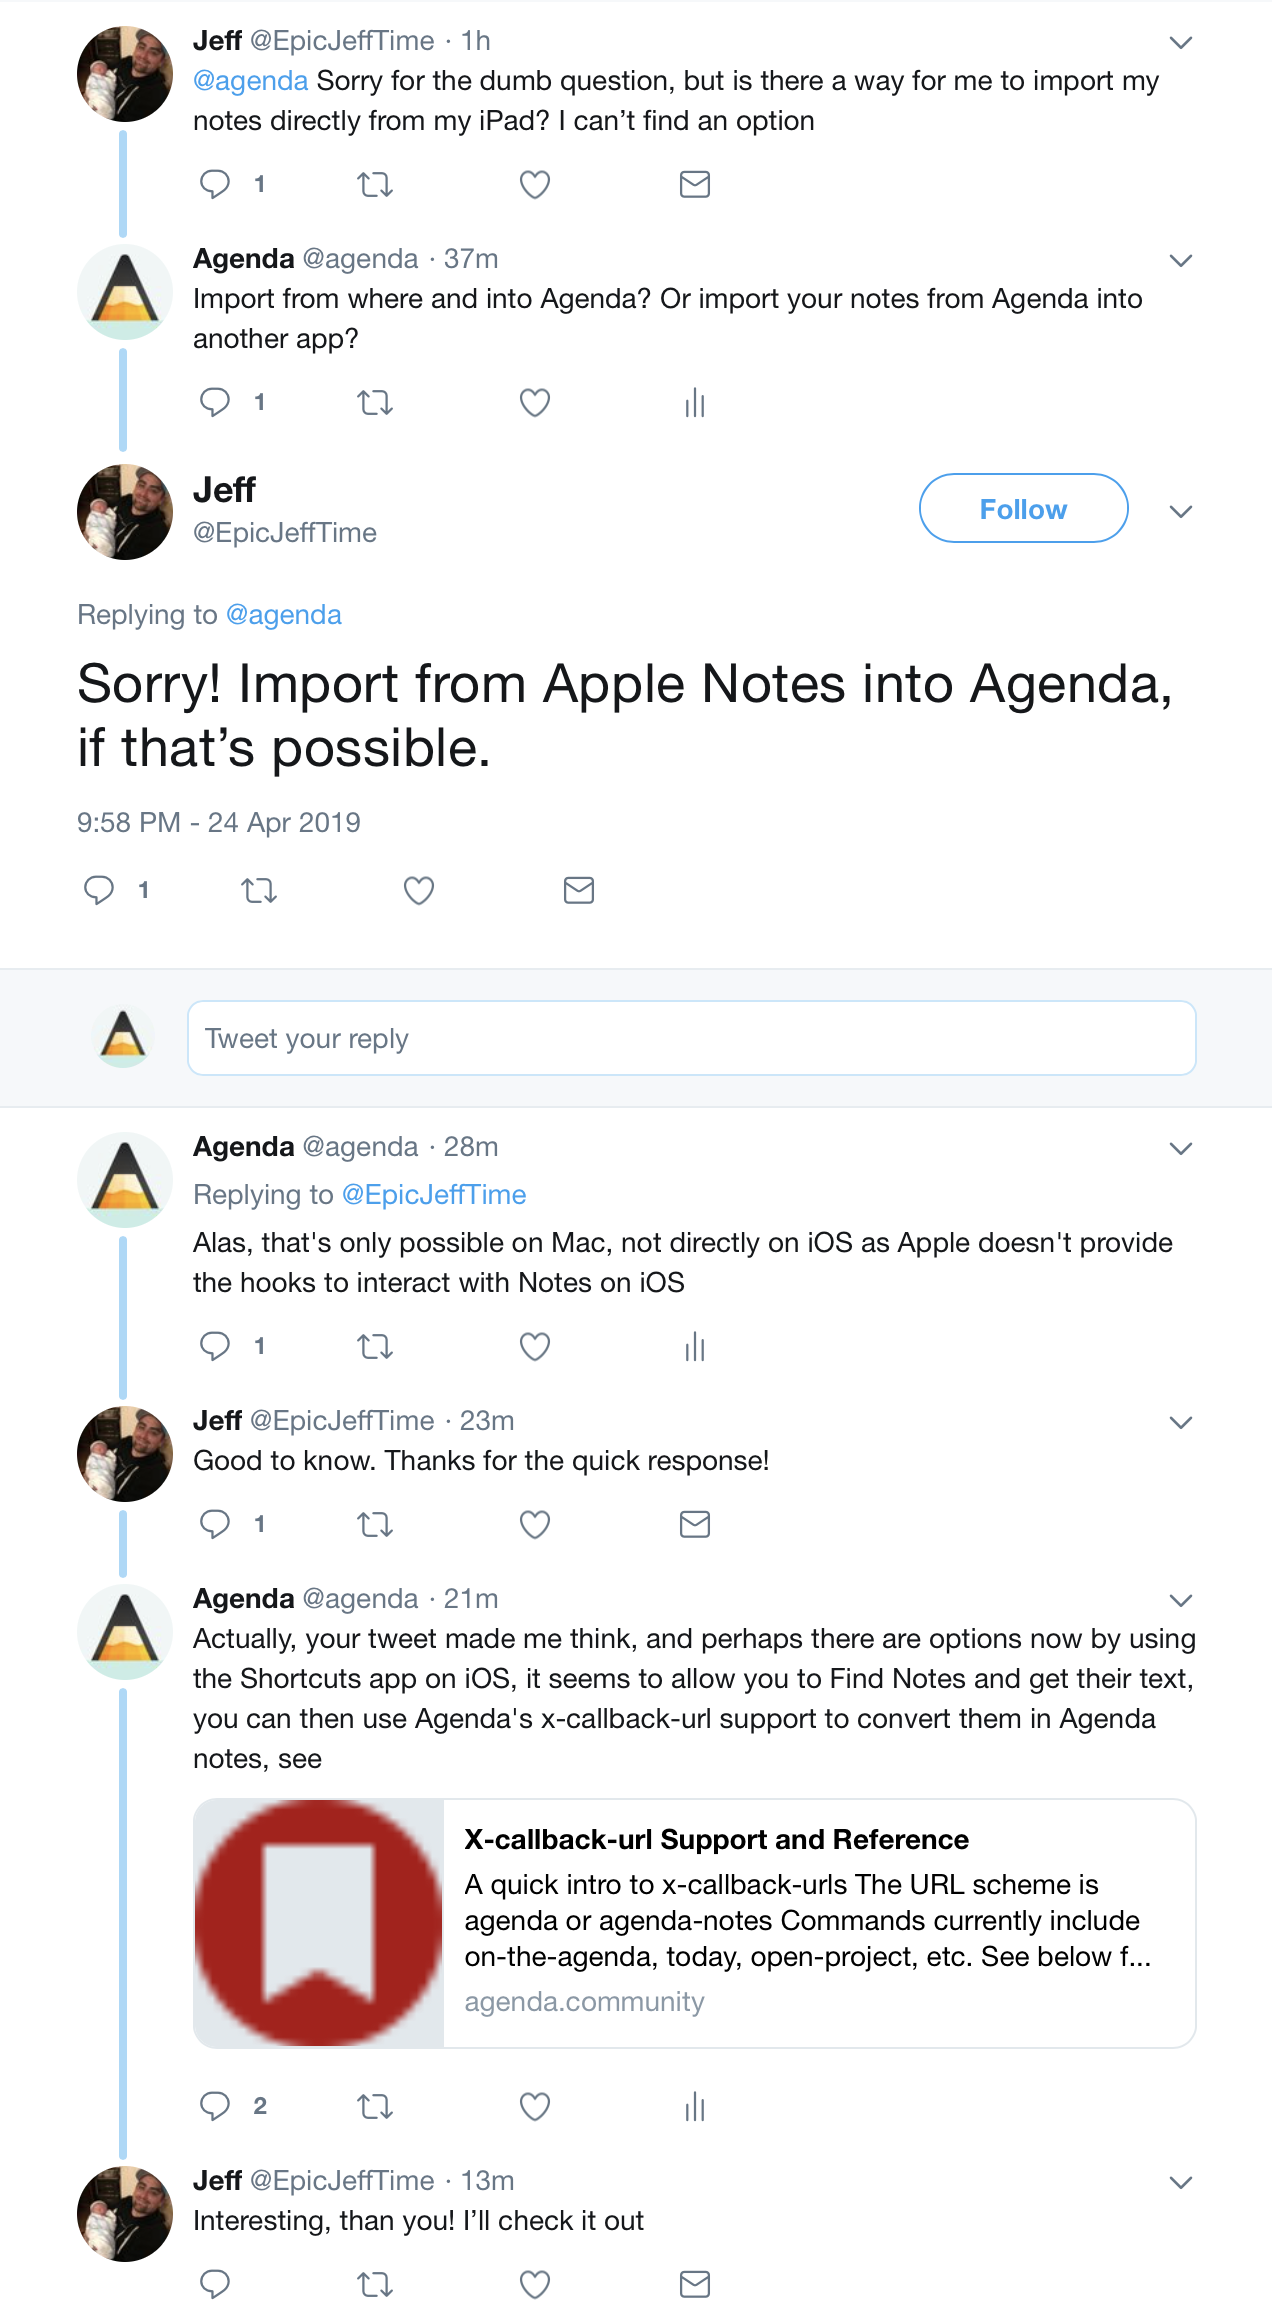Retweet Jeff's main tweet from 9:58 PM
This screenshot has width=1272, height=2318.
[259, 890]
